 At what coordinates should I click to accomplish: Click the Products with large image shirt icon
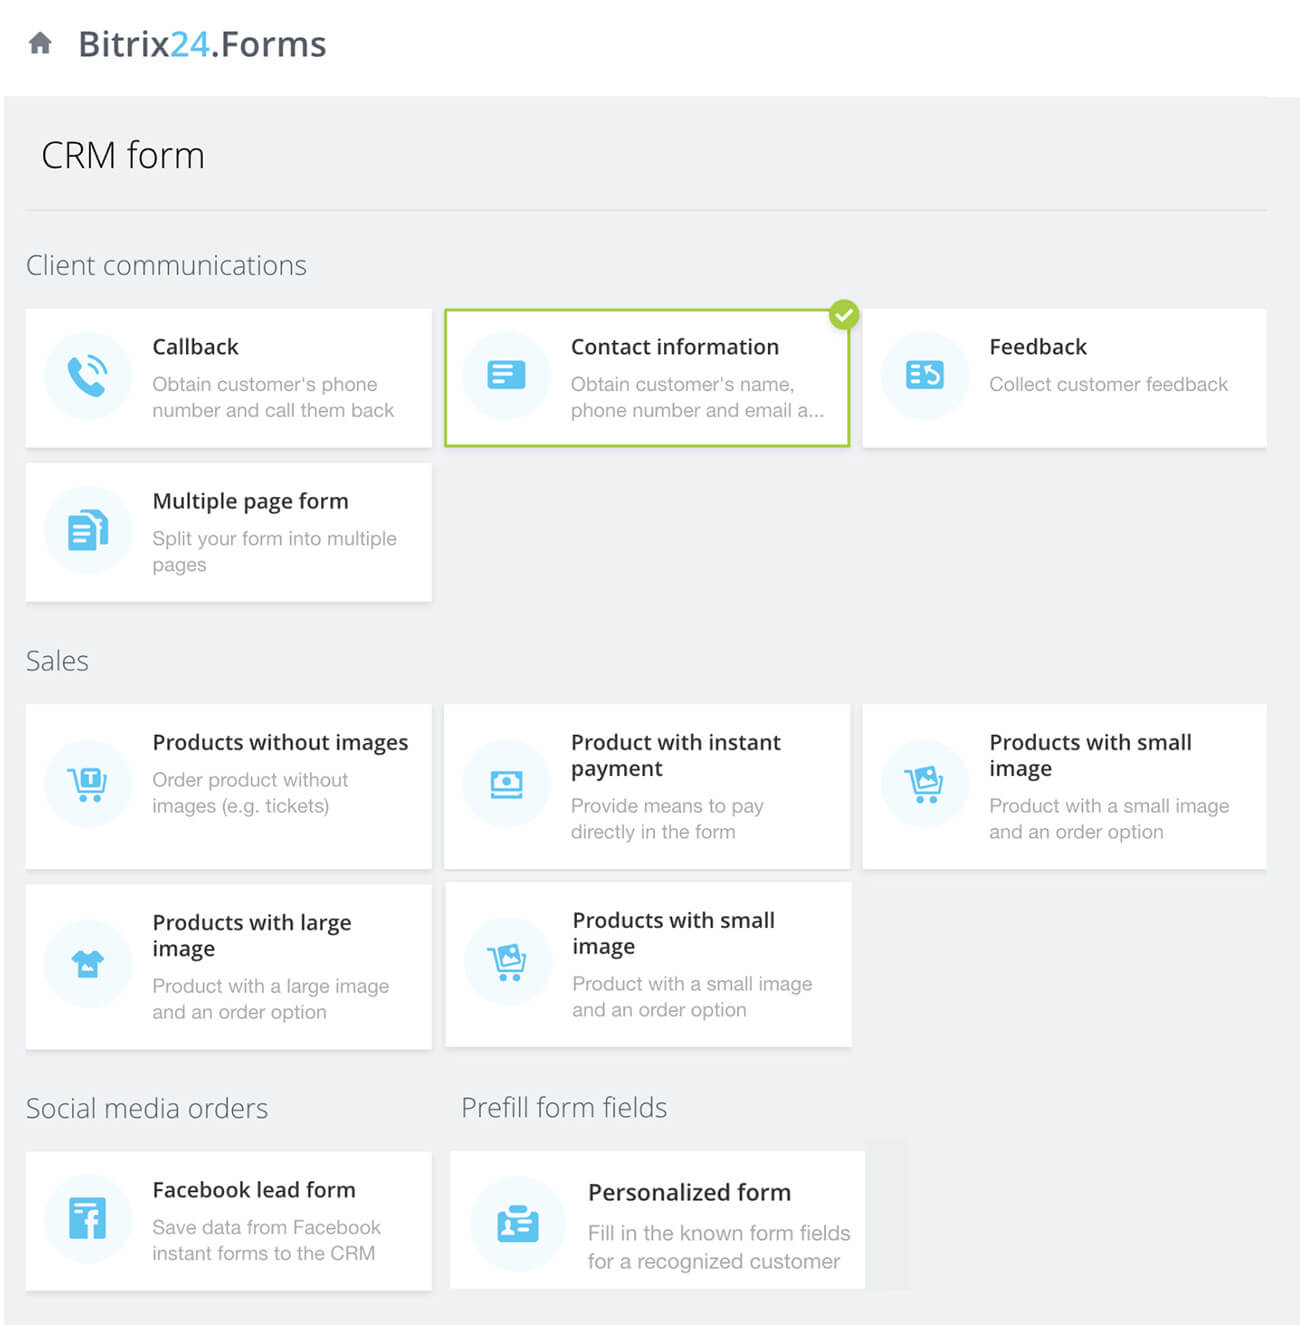click(x=88, y=964)
